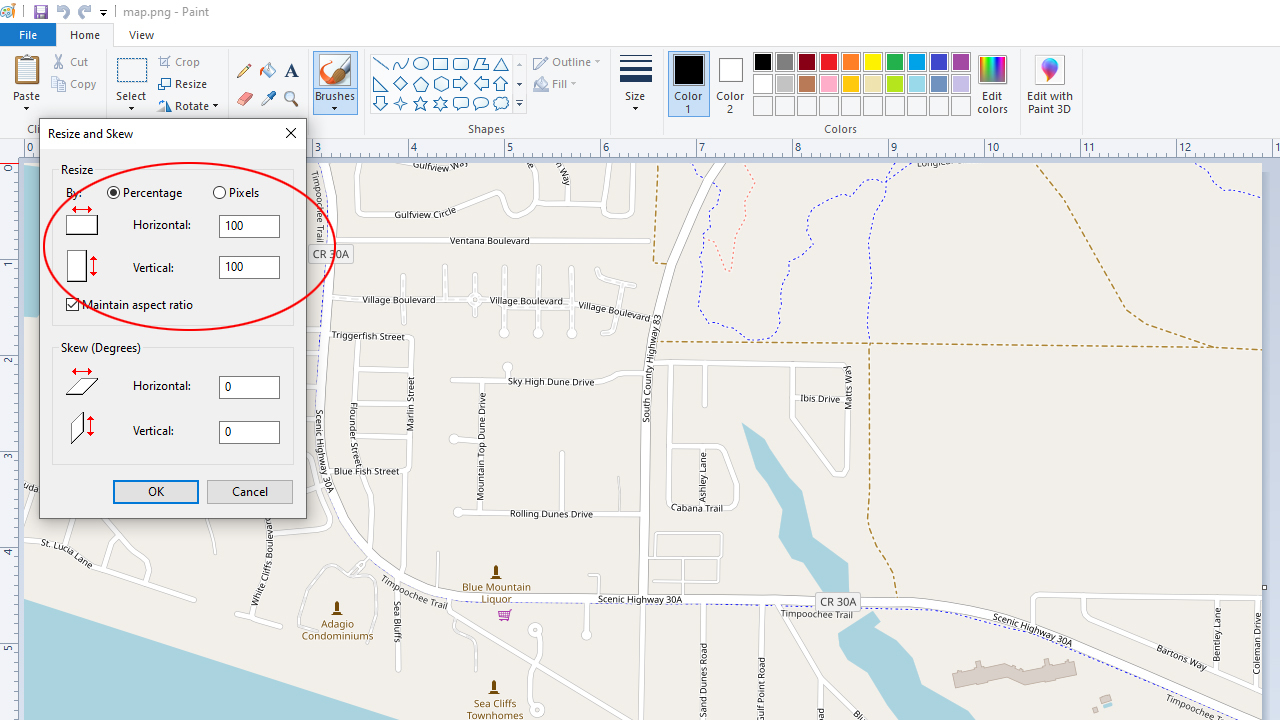Click the Redo arrow in the title bar
Viewport: 1280px width, 720px height.
click(84, 12)
